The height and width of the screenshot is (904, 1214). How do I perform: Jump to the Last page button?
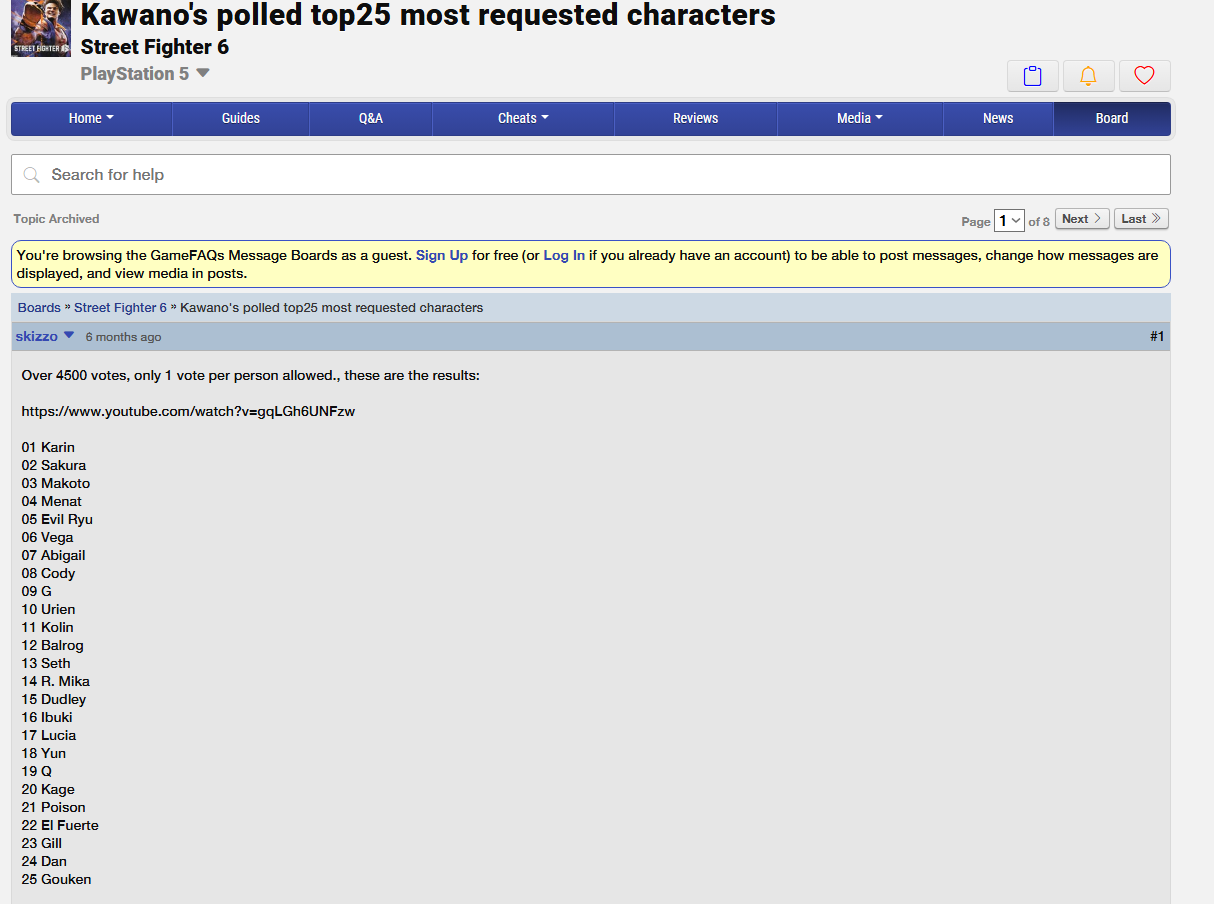pos(1141,219)
